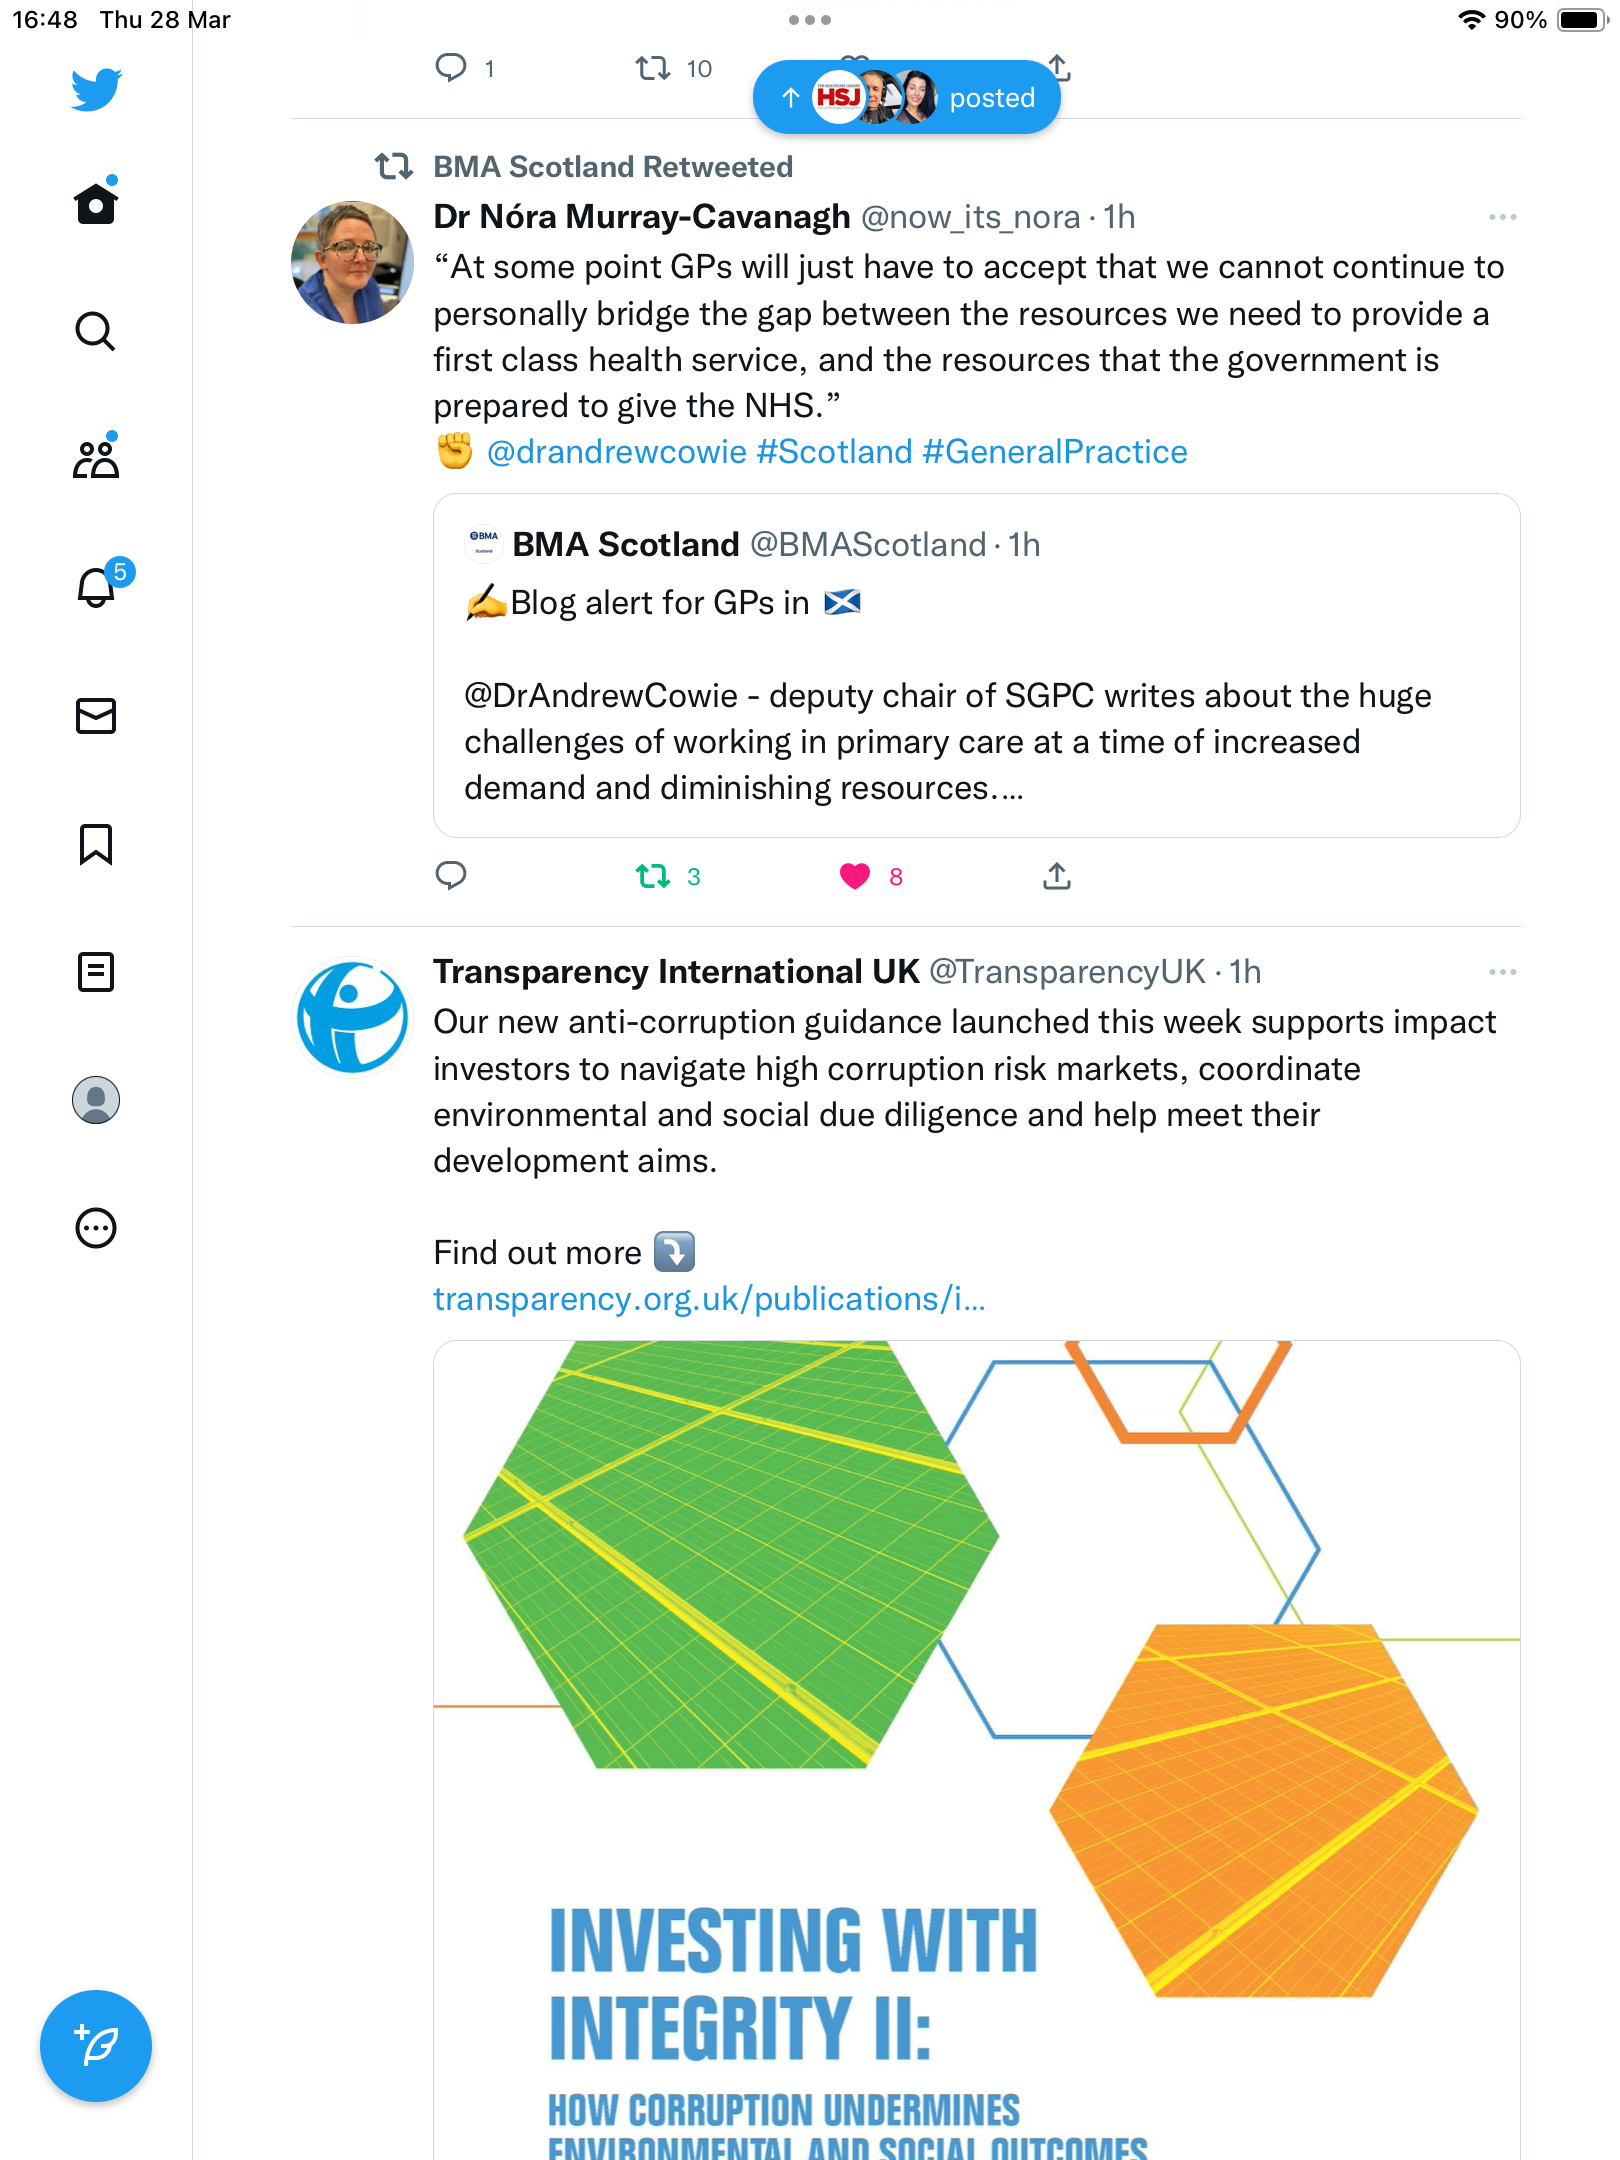
Task: Open the More circle menu in sidebar
Action: [96, 1228]
